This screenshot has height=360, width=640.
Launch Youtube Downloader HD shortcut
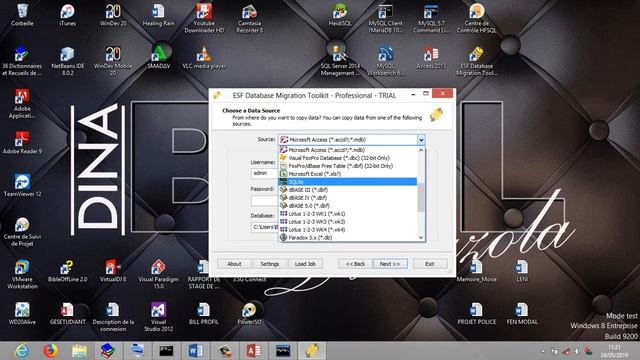pos(204,18)
